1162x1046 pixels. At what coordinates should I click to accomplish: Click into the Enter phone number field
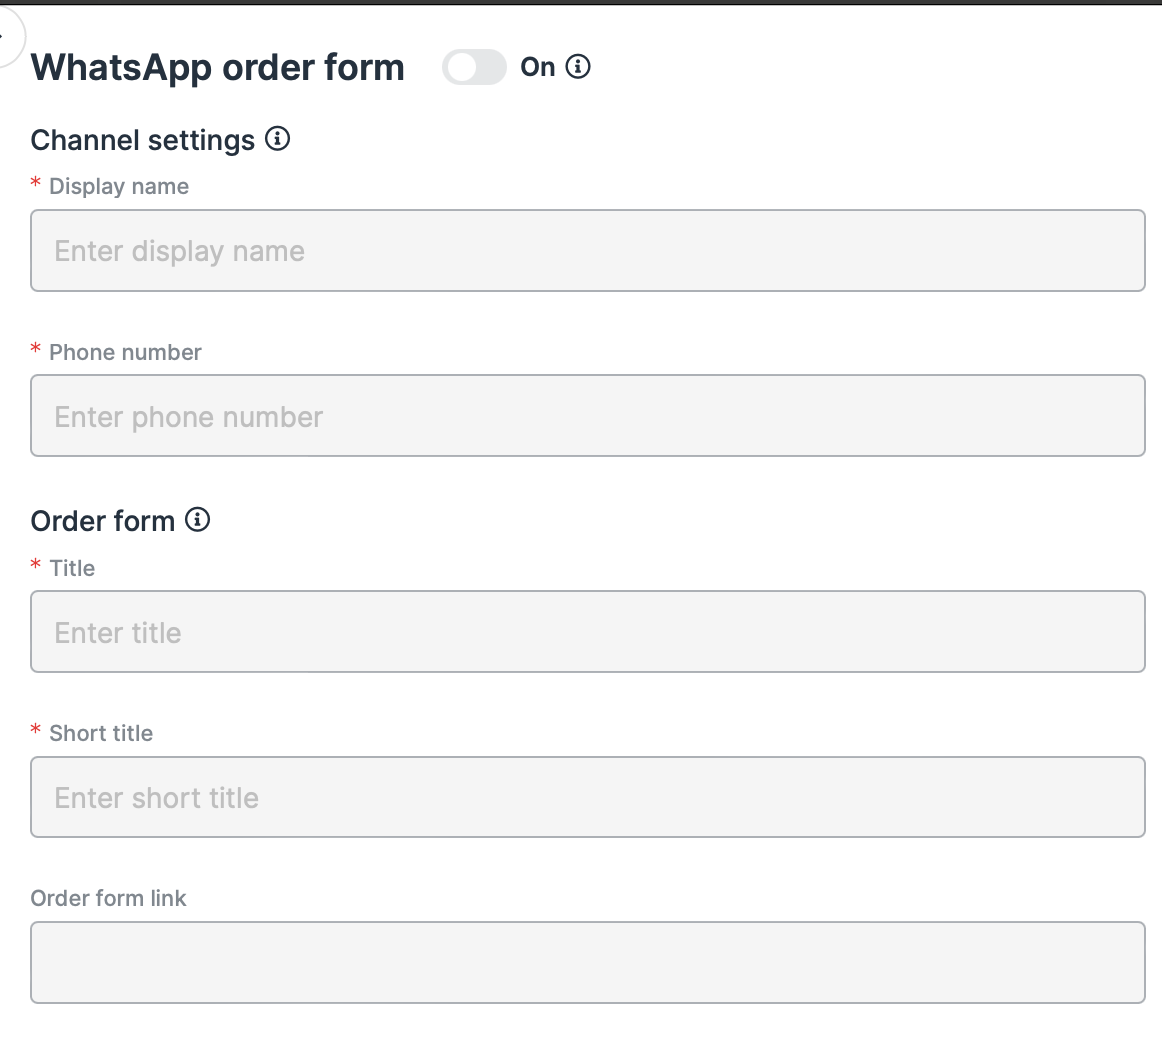587,416
